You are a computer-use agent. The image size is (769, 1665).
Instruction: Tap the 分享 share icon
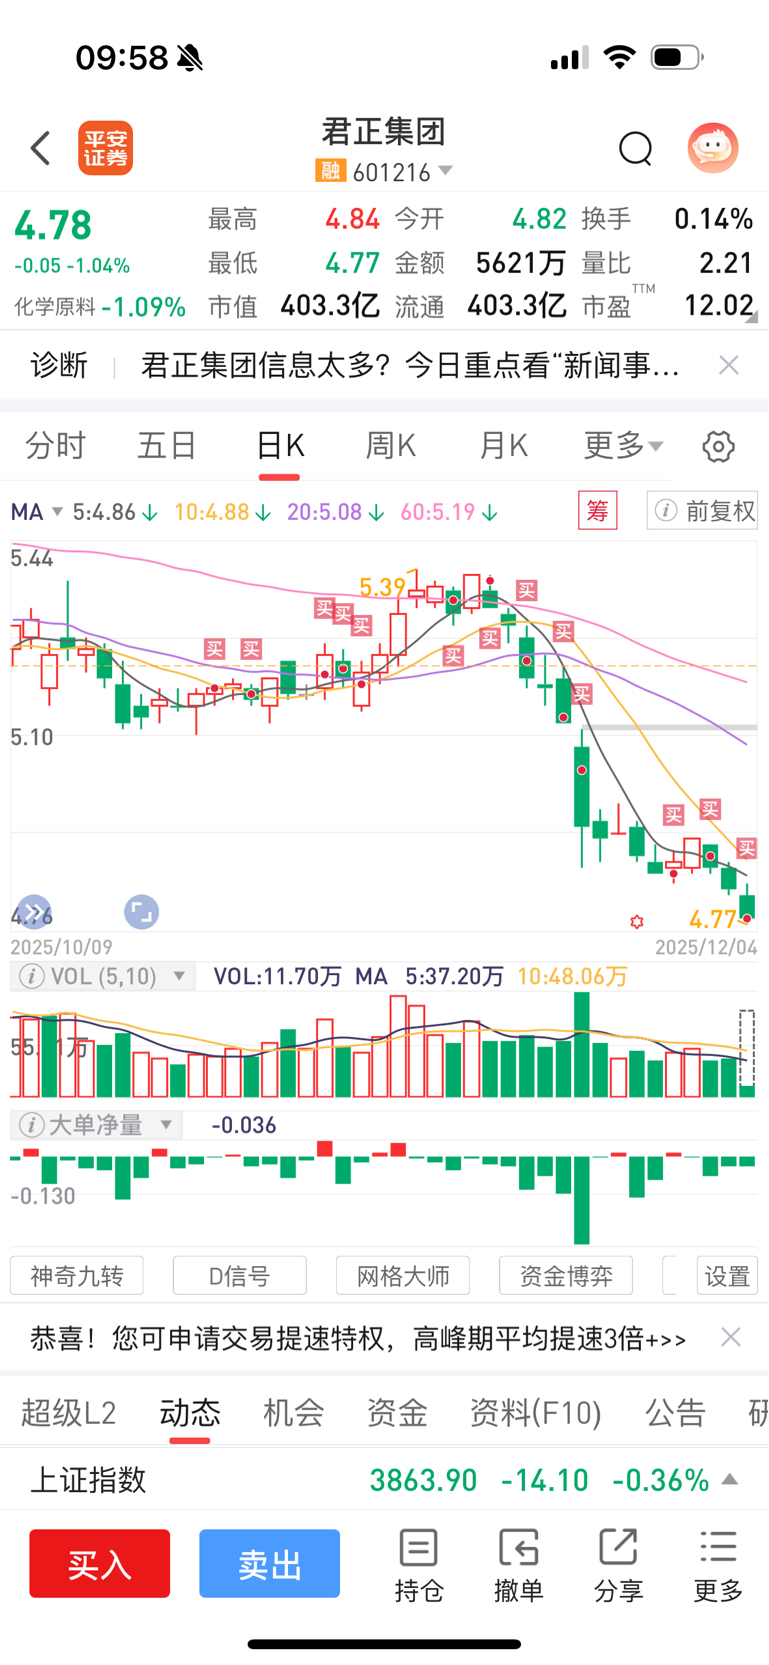click(618, 1566)
